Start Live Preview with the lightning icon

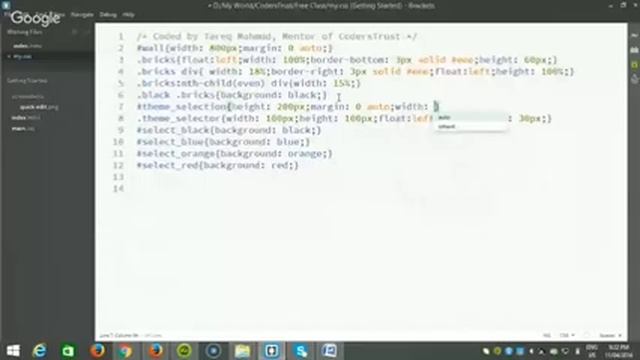click(x=634, y=36)
